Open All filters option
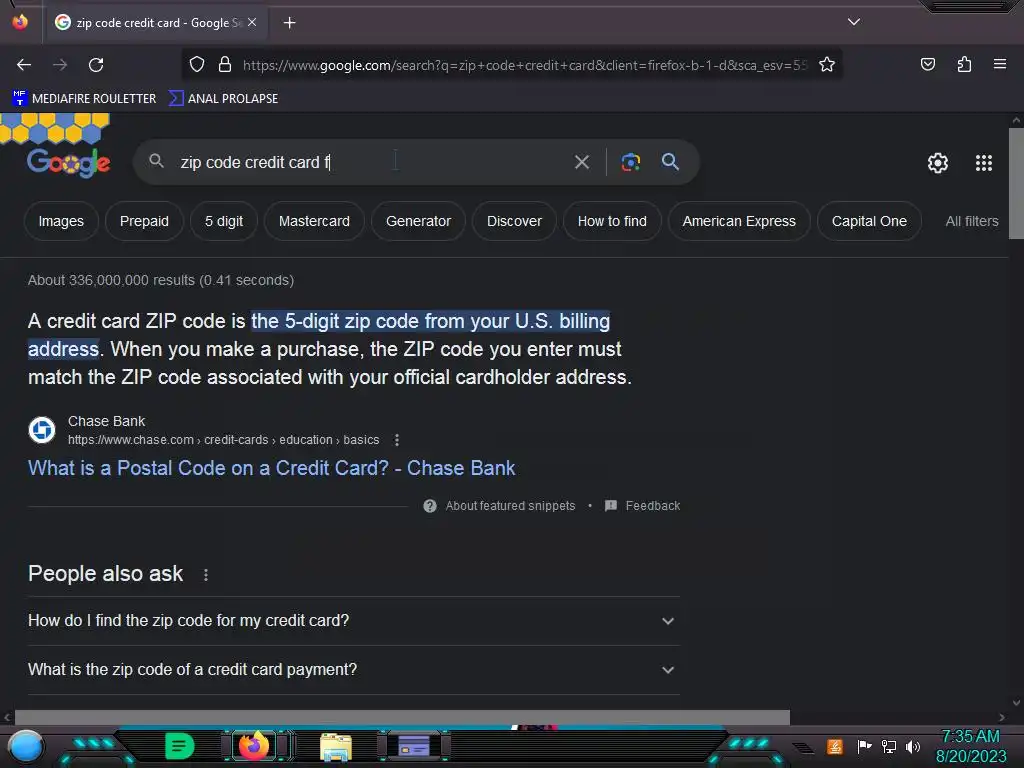 pos(971,221)
